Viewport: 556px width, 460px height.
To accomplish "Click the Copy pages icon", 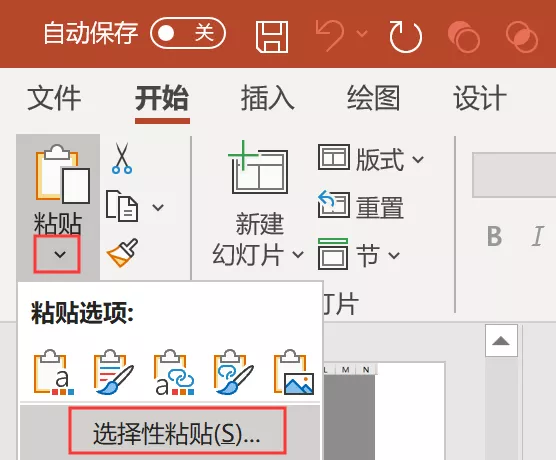I will [x=122, y=206].
